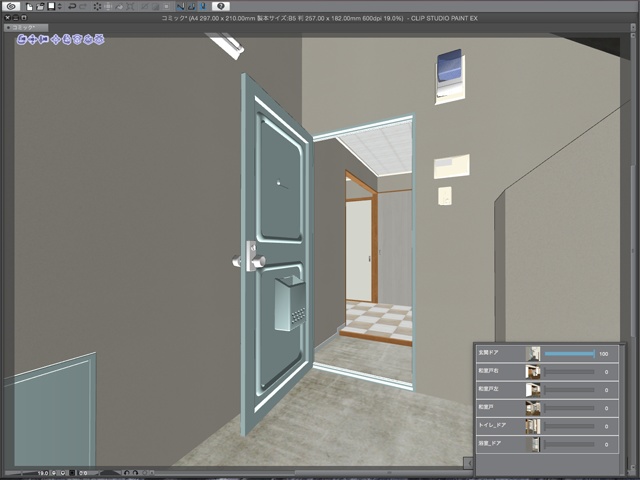Save the document with the disk icon
Screen dimensions: 640x480
pos(51,6)
